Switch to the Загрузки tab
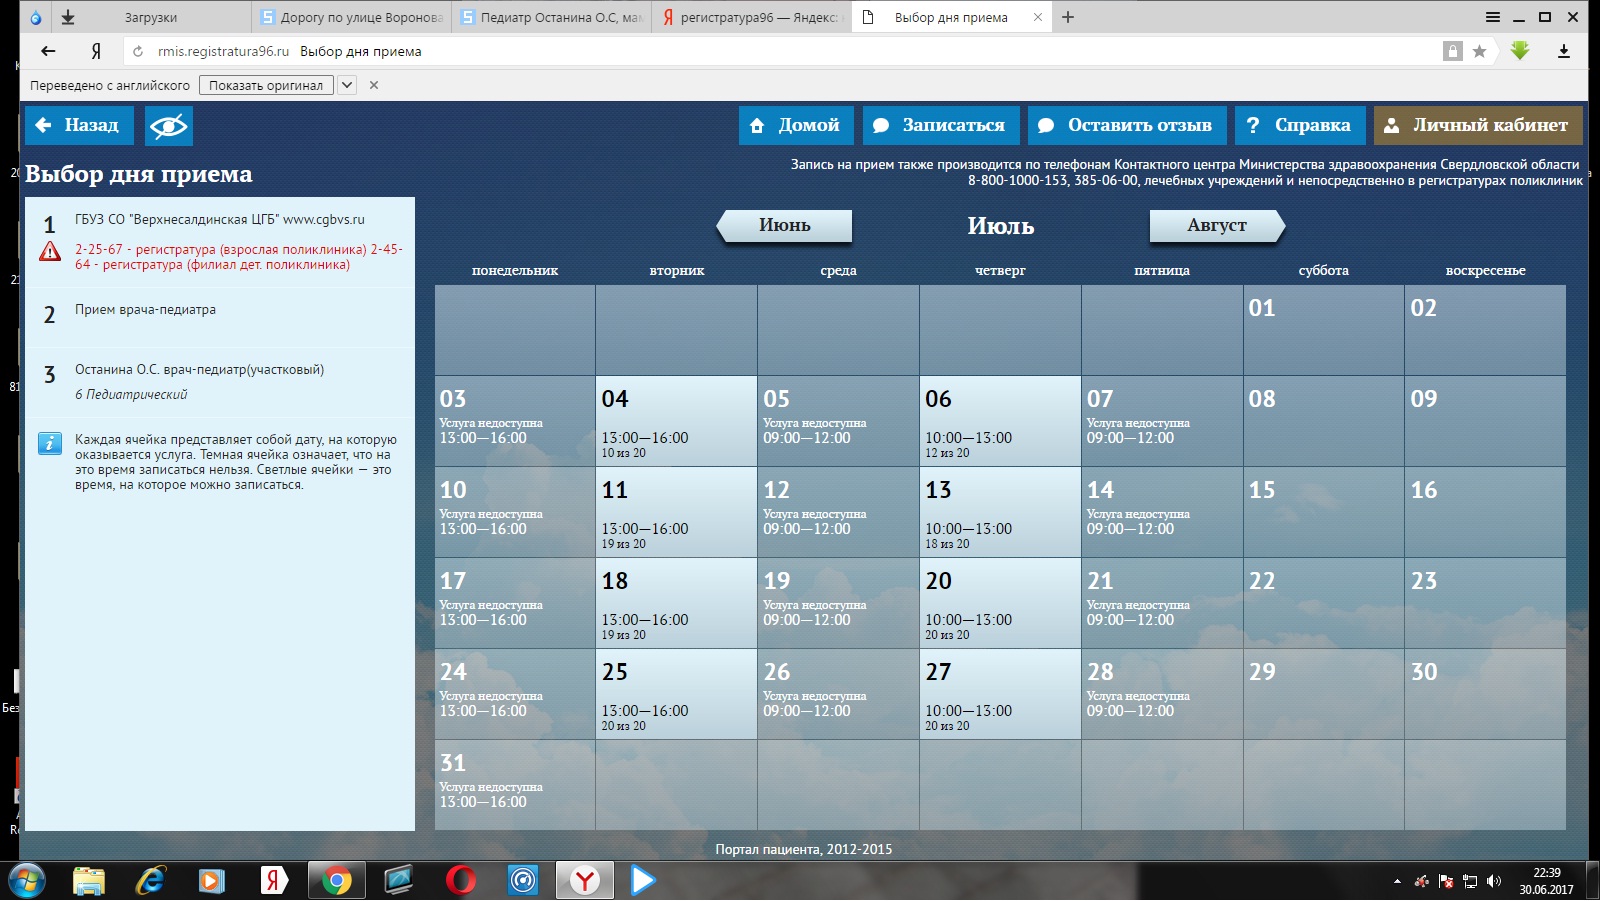1600x901 pixels. pyautogui.click(x=151, y=18)
